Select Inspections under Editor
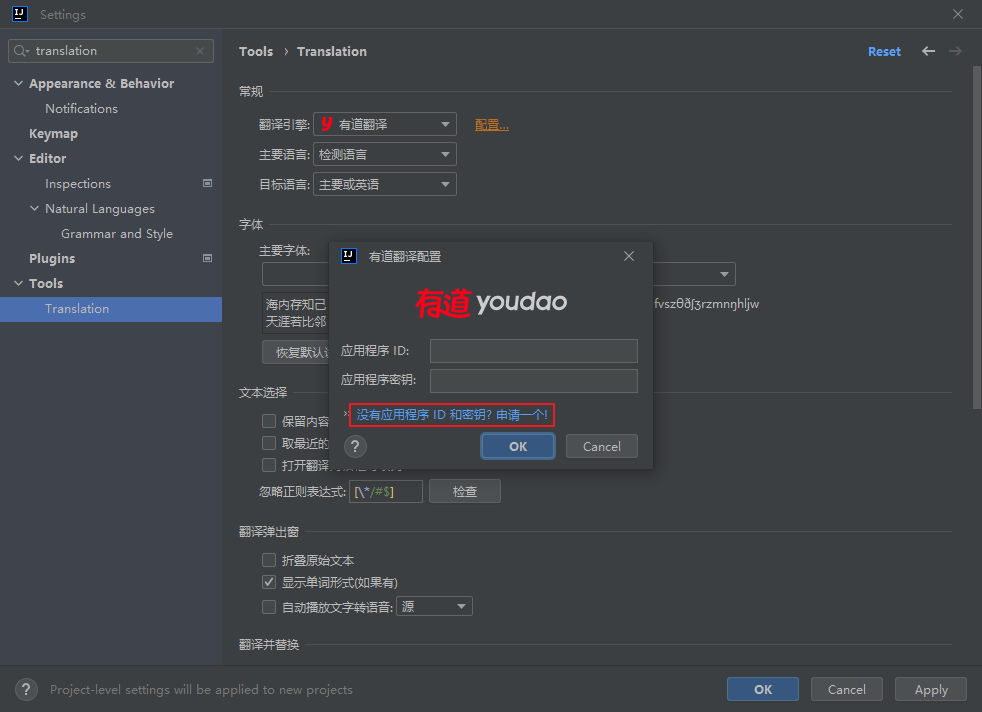 [x=78, y=183]
